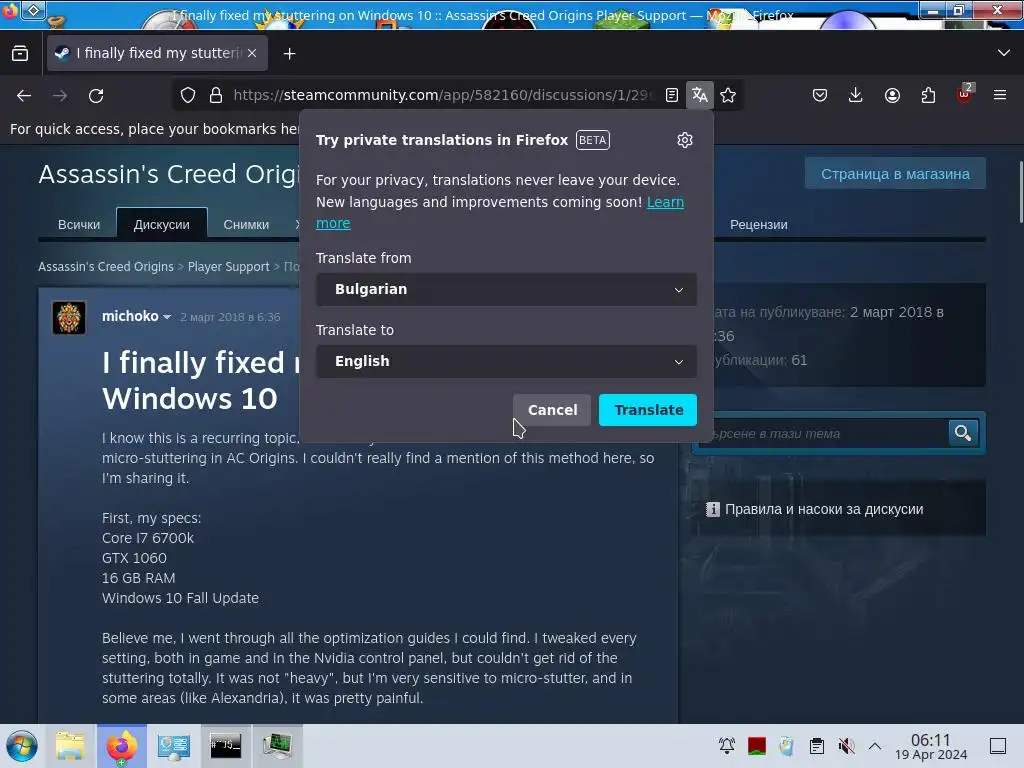1024x768 pixels.
Task: Reload the page with the refresh icon
Action: (x=96, y=95)
